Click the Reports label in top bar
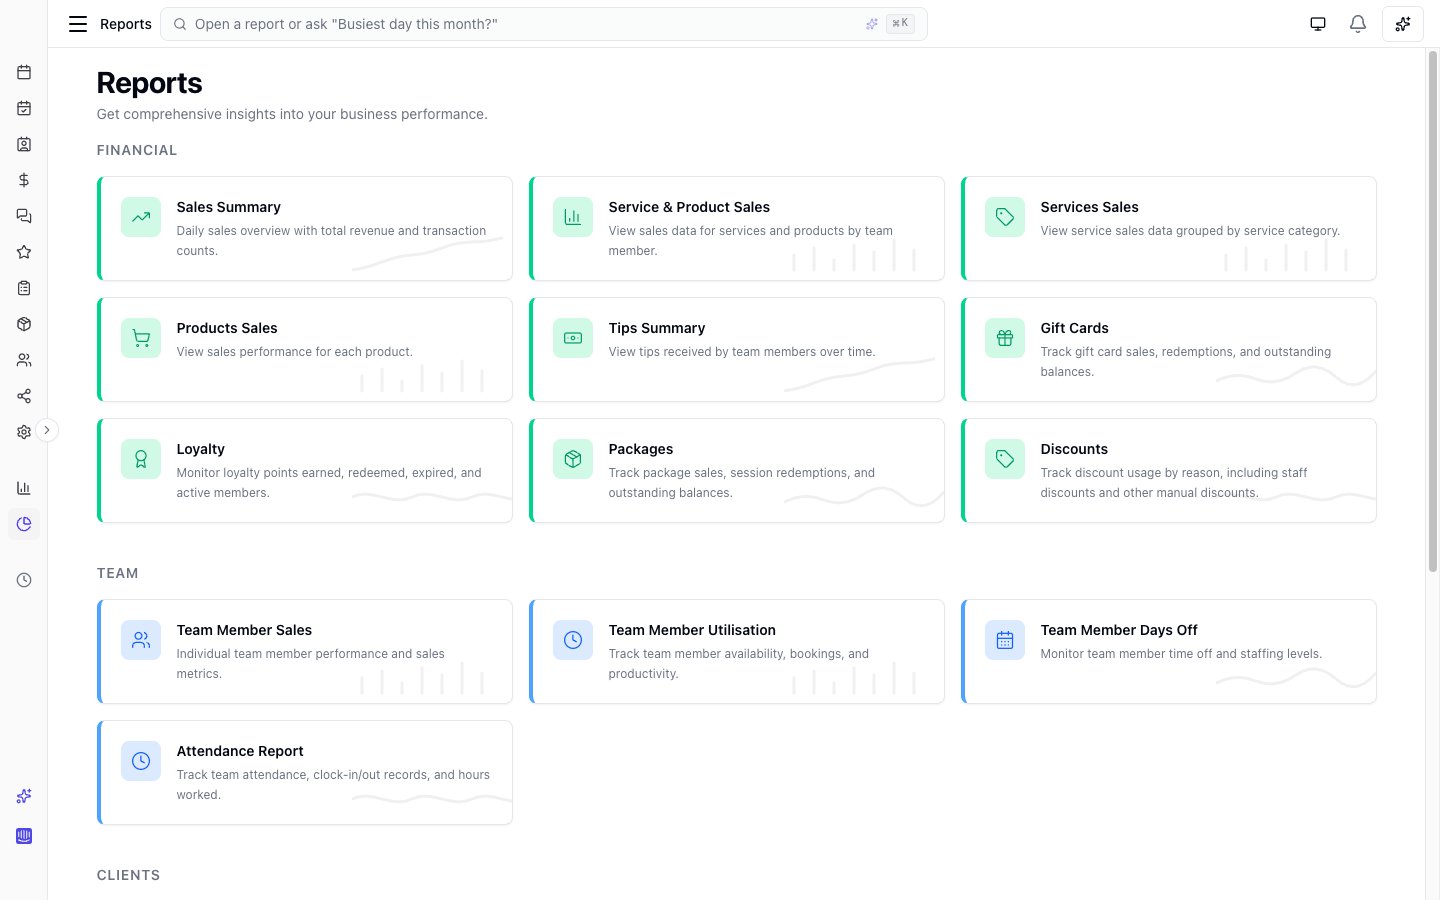This screenshot has width=1440, height=900. click(126, 24)
